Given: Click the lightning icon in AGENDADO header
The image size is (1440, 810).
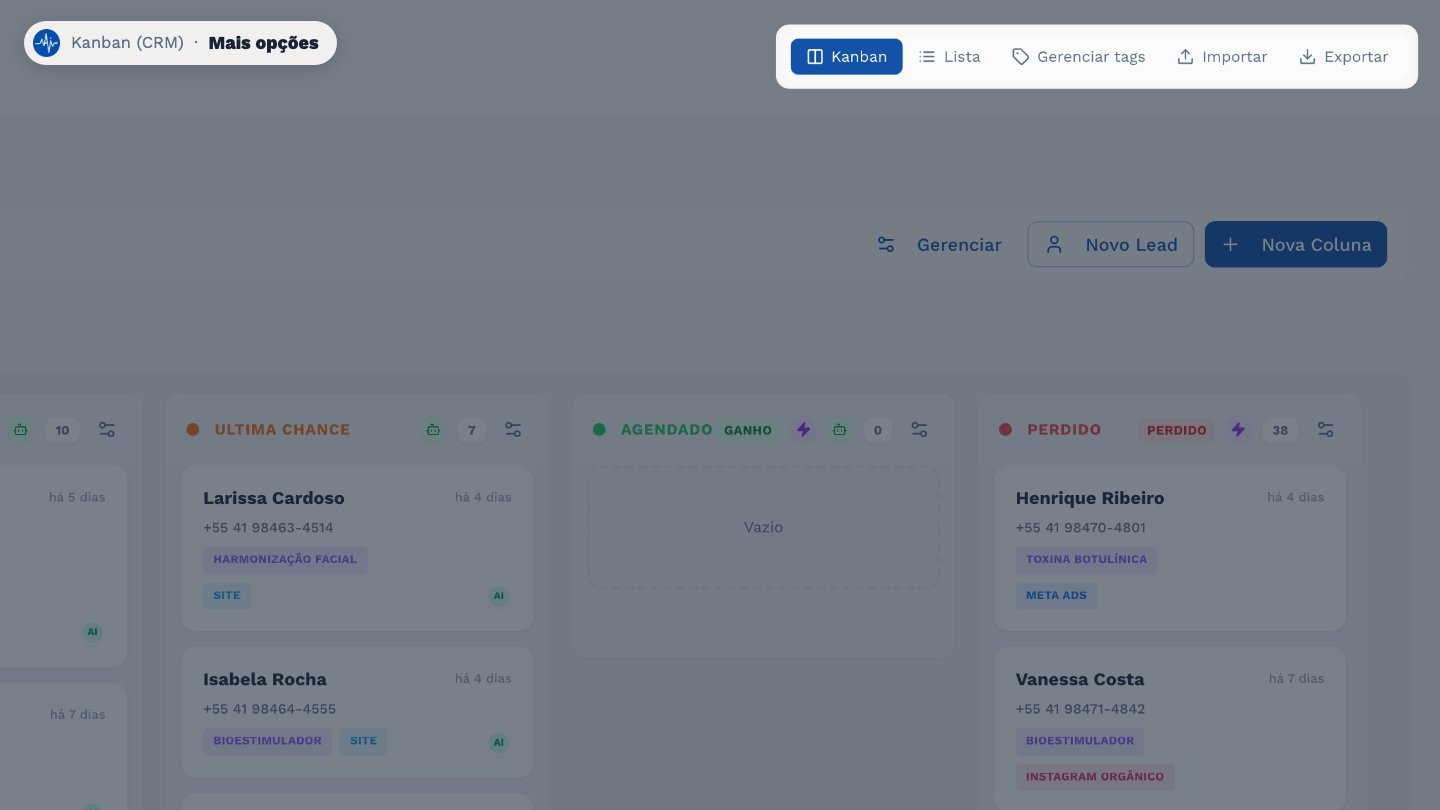Looking at the screenshot, I should coord(803,430).
